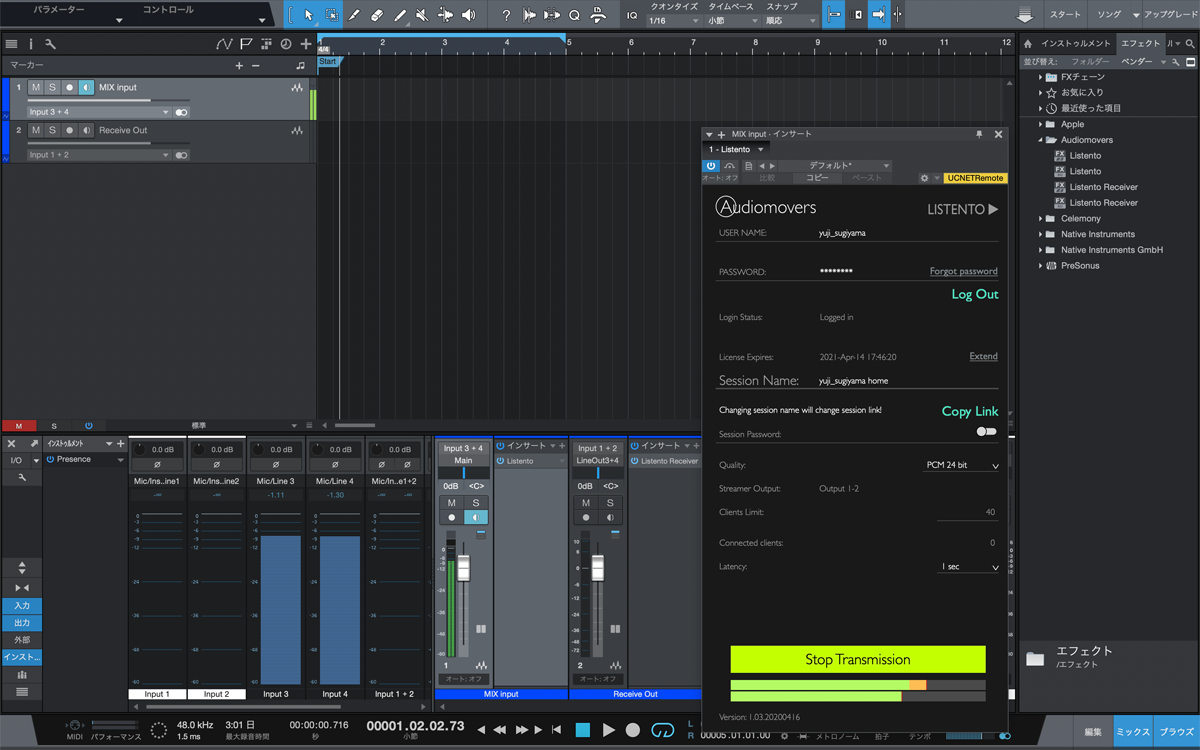Screen dimensions: 1200x750
Task: Add insert on MIX input channel
Action: pos(562,446)
